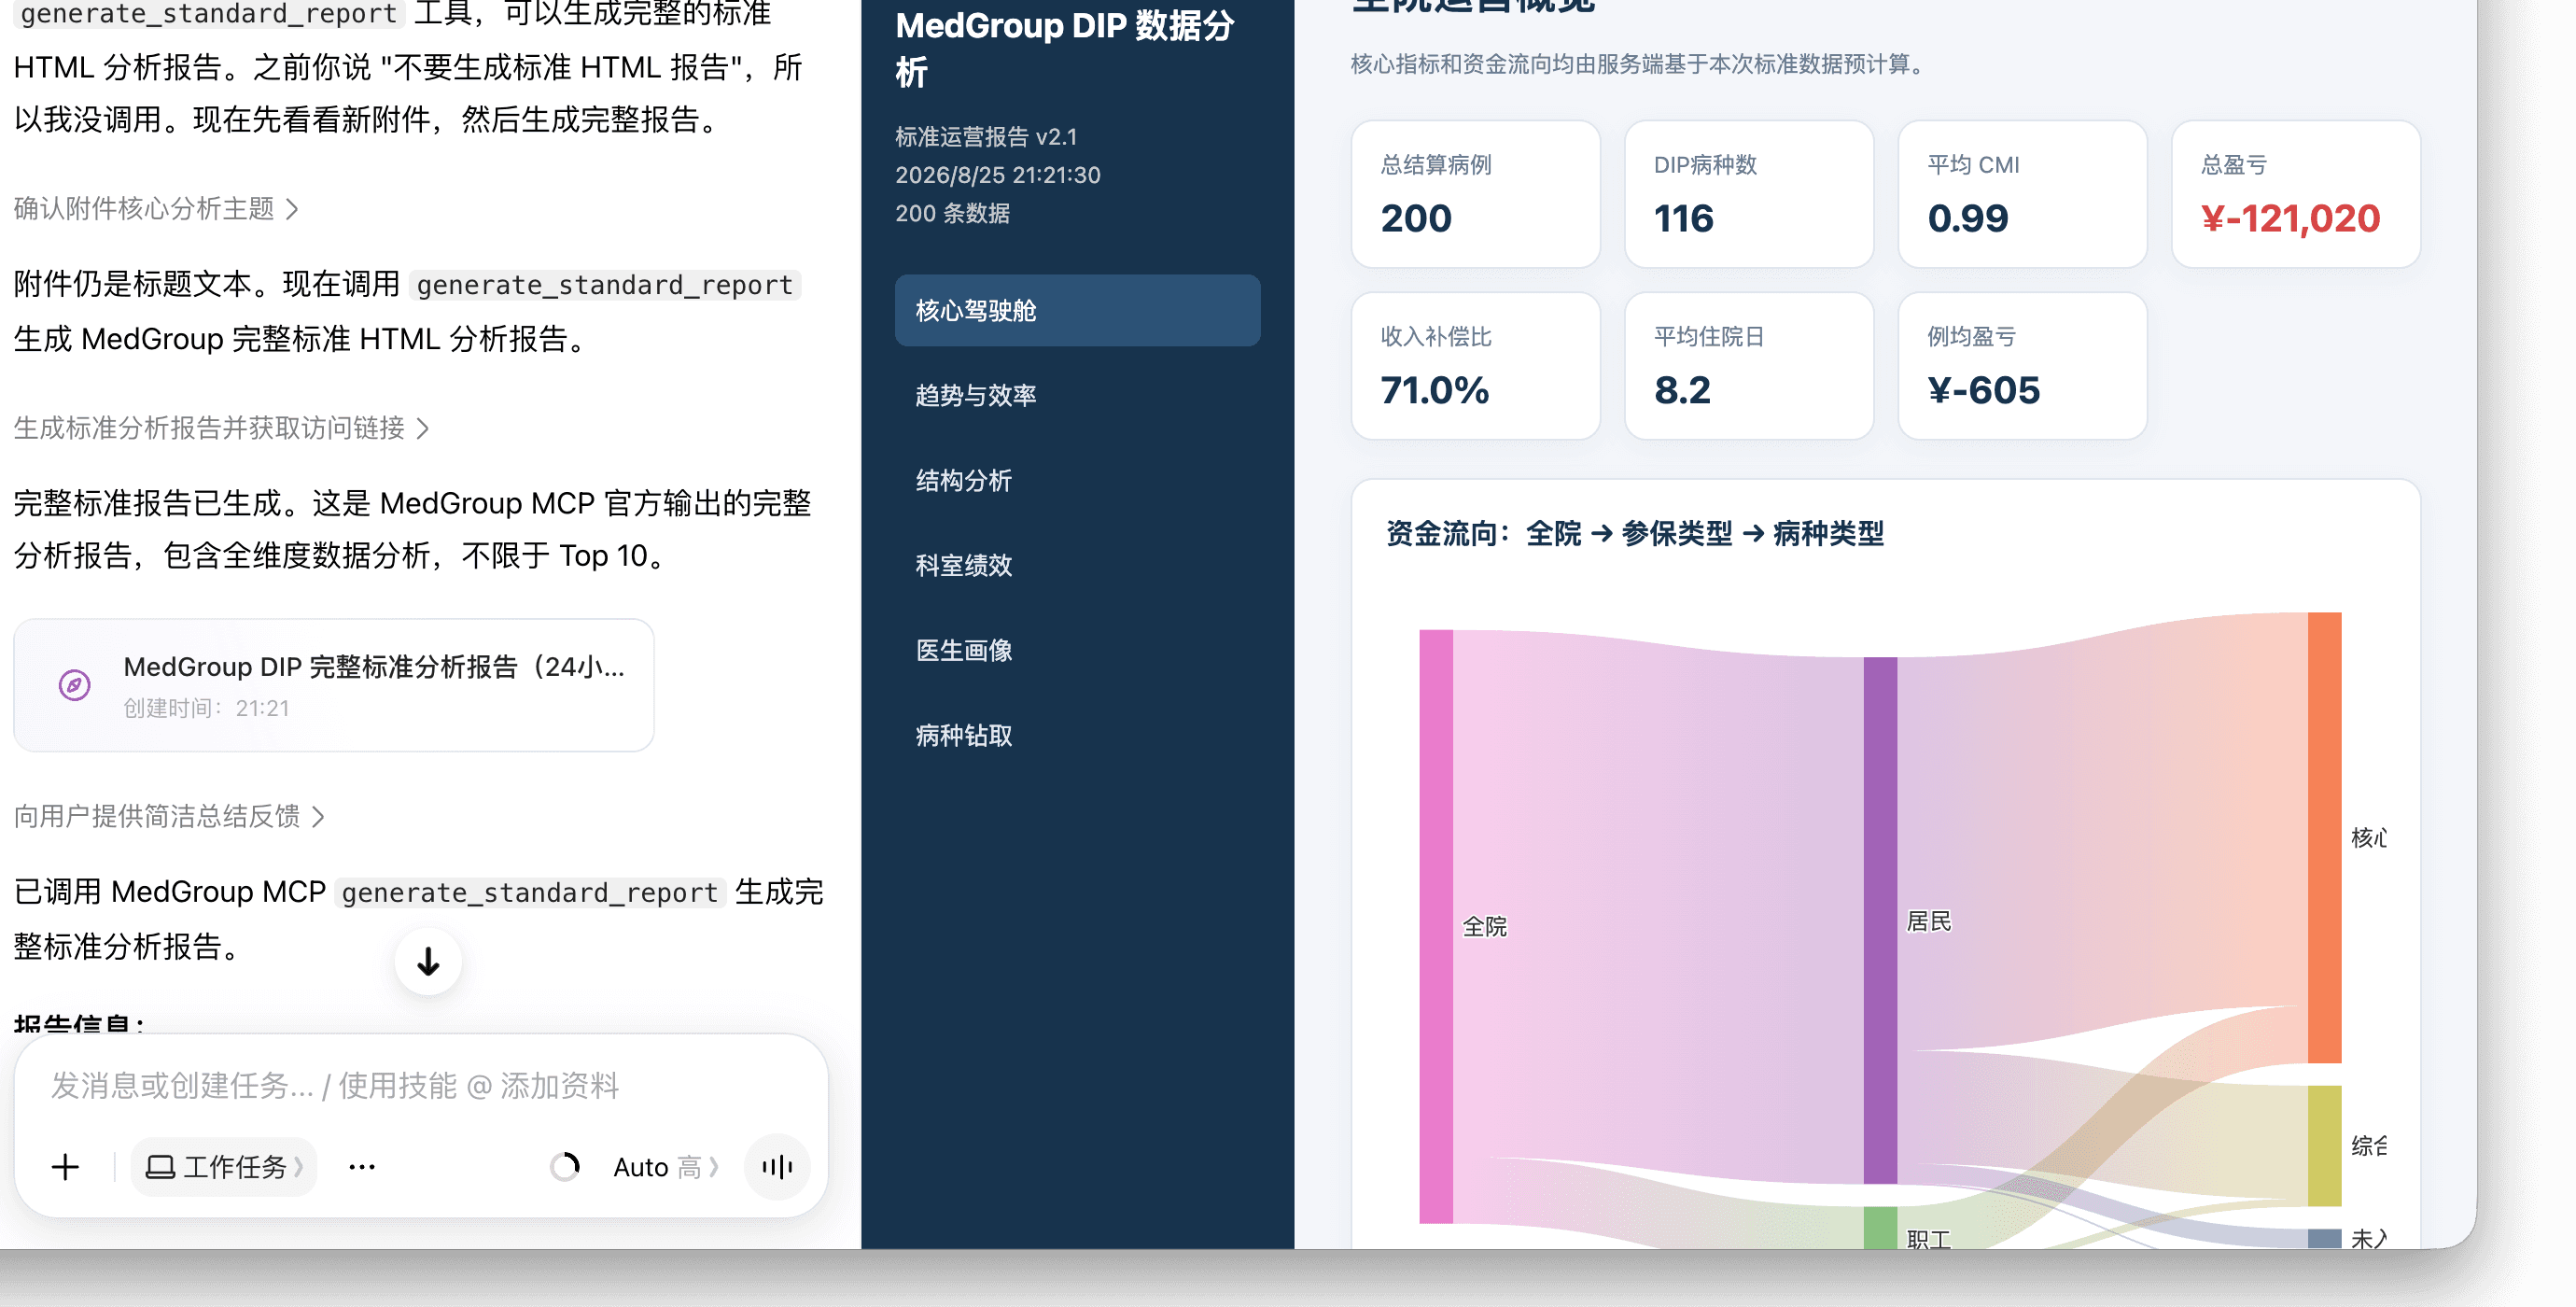Click the green 职工 Sankey node

(1880, 1227)
